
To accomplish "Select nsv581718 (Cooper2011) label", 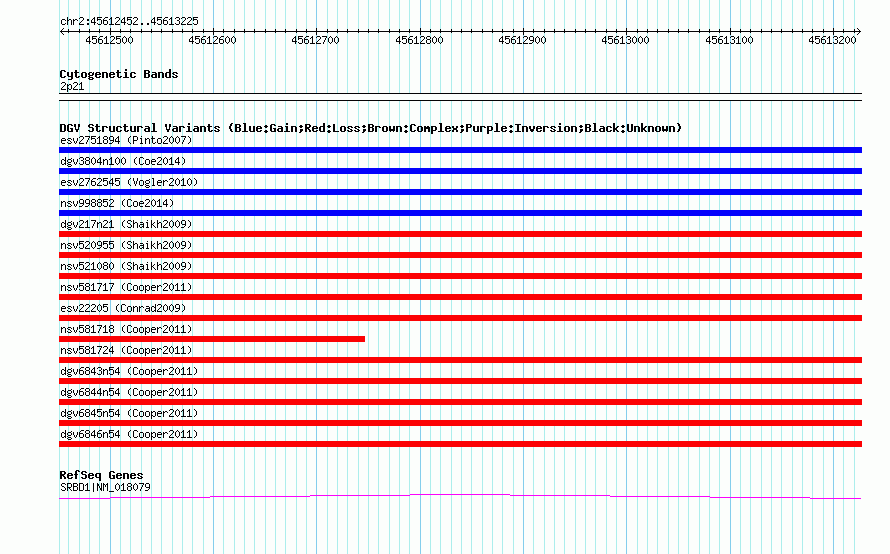I will tap(126, 329).
